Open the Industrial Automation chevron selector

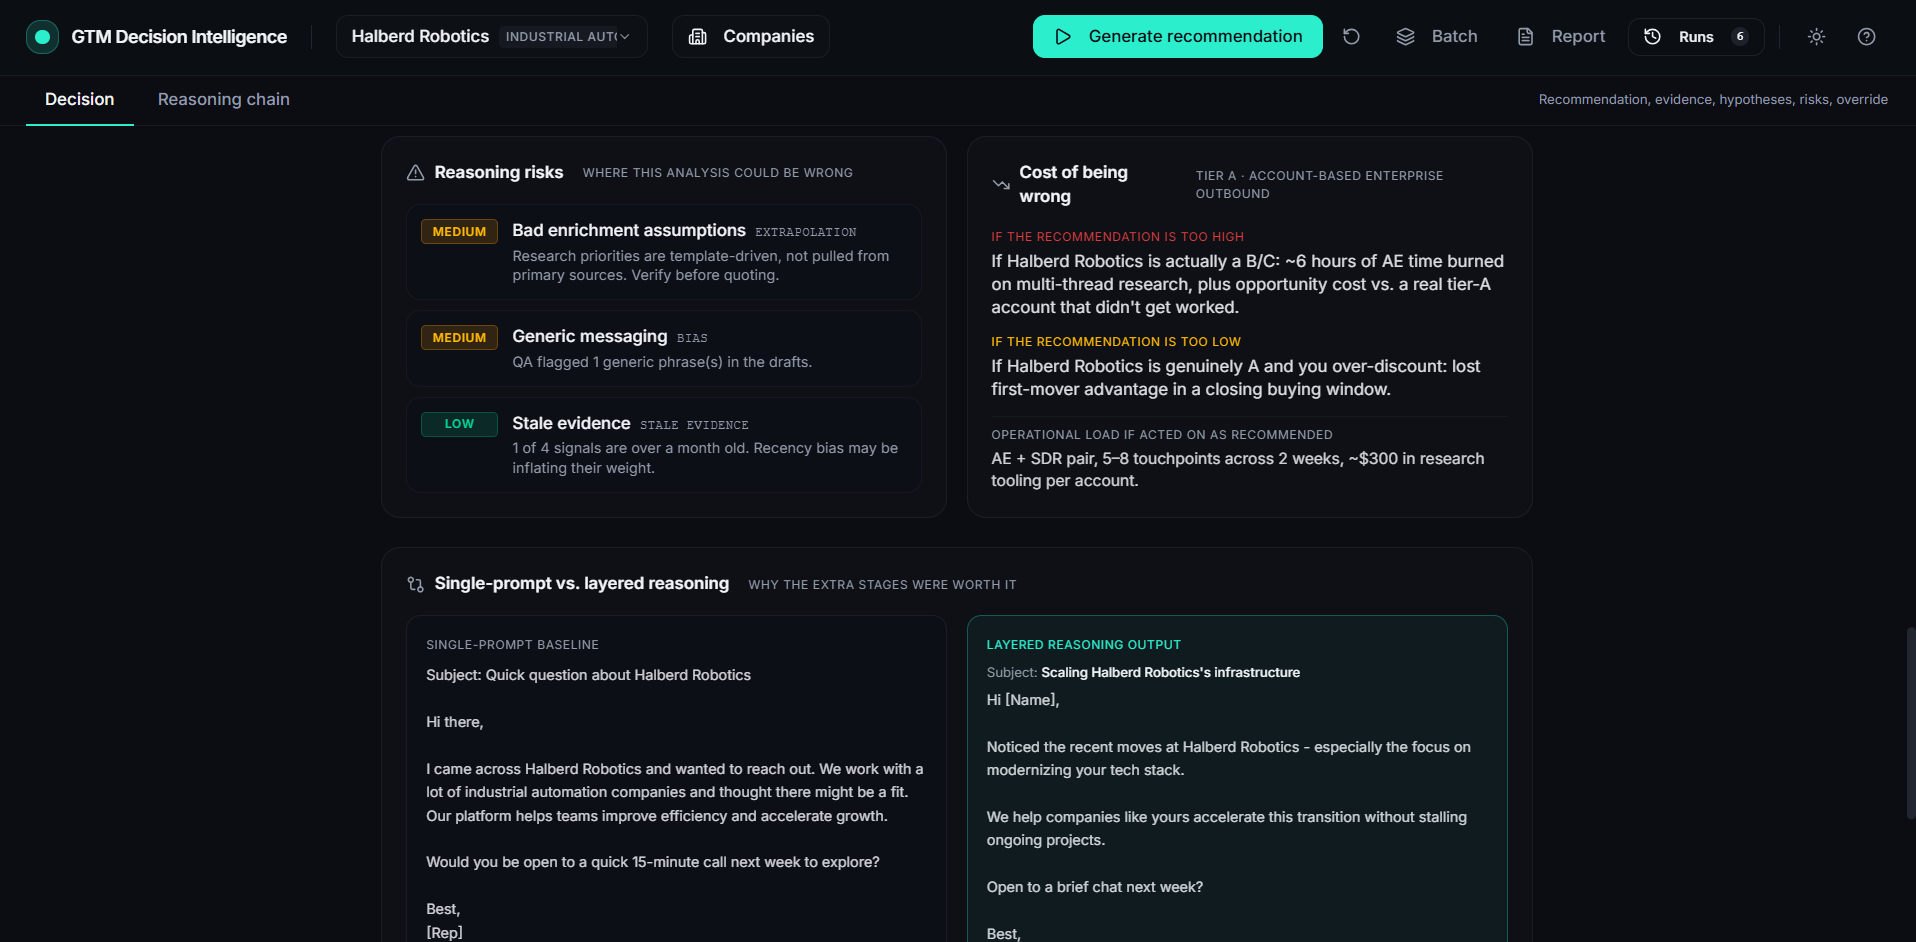coord(624,37)
